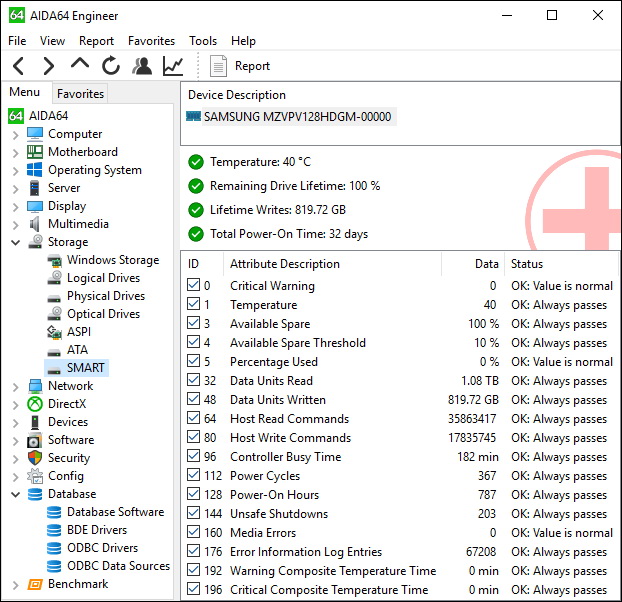The width and height of the screenshot is (622, 602).
Task: Select SAMSUNG MZVPV128HDGM-00000 device entry
Action: 298,117
